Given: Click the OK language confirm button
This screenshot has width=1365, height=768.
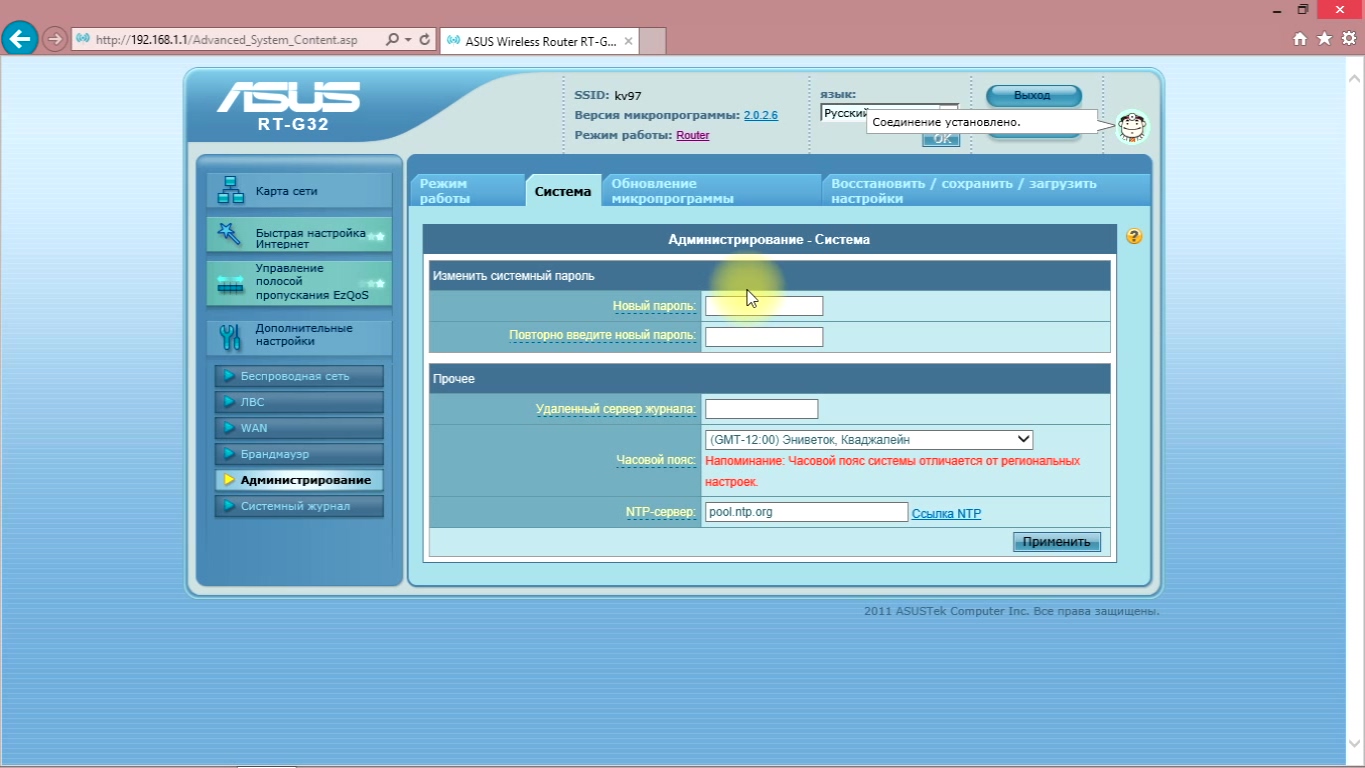Looking at the screenshot, I should tap(940, 139).
